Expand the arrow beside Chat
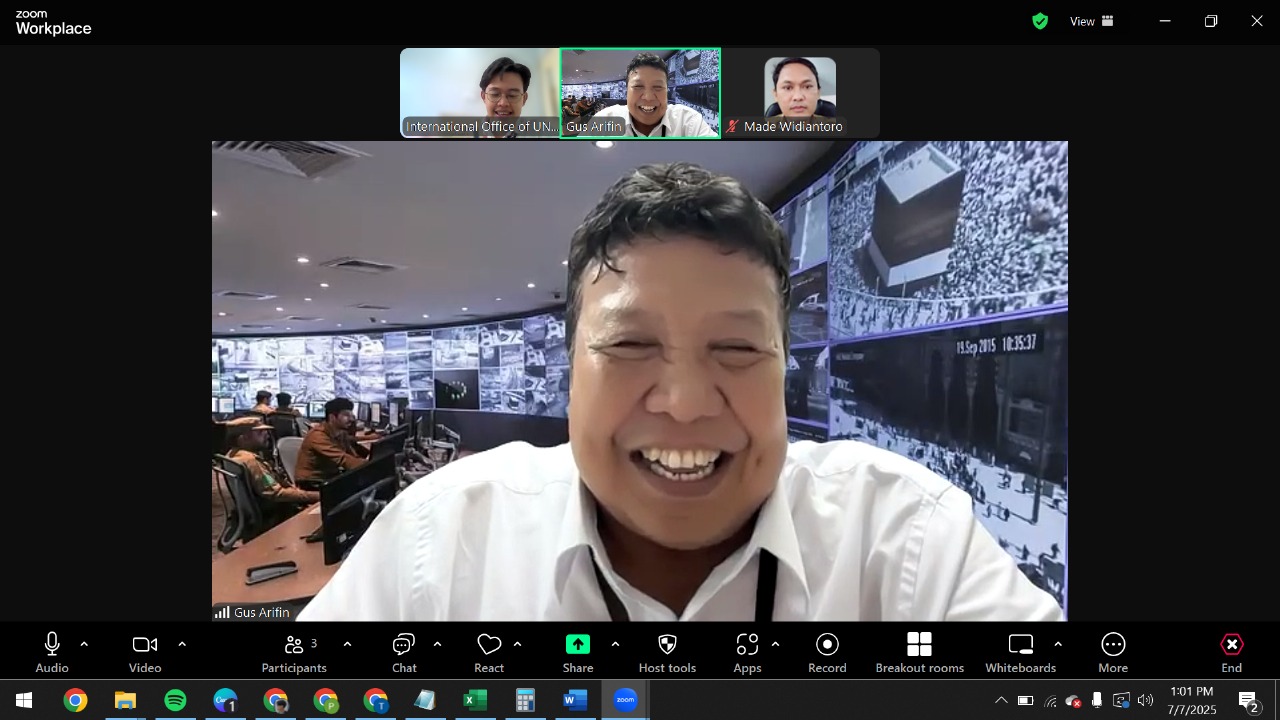Viewport: 1280px width, 720px height. 437,645
